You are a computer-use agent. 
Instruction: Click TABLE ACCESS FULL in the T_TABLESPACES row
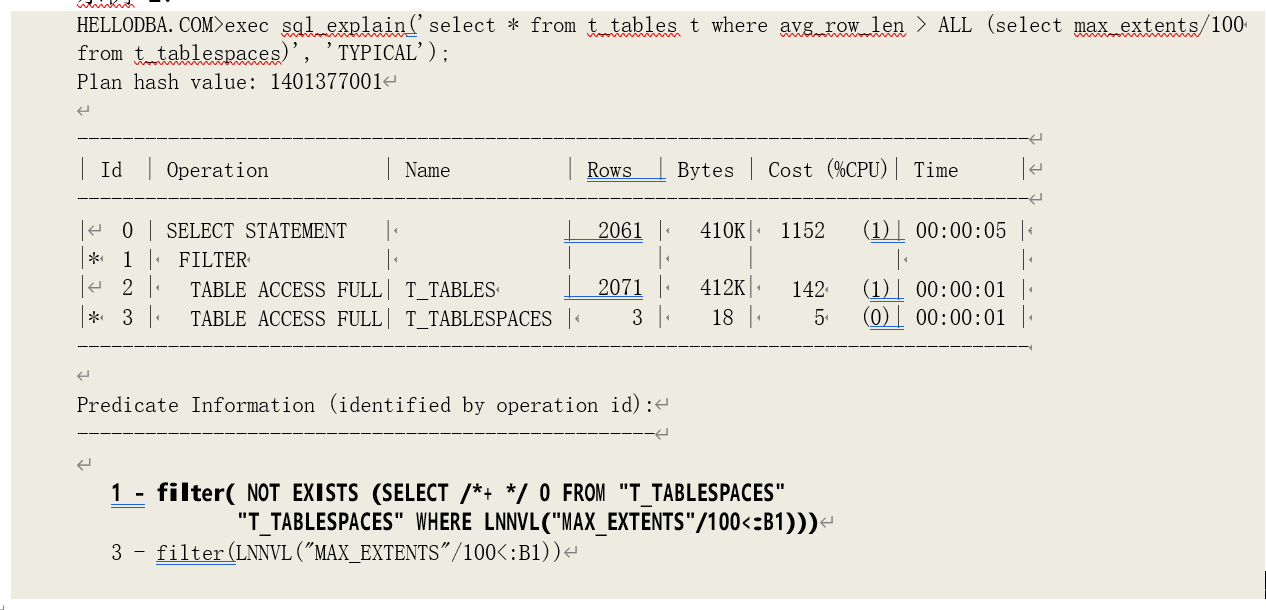click(x=286, y=319)
